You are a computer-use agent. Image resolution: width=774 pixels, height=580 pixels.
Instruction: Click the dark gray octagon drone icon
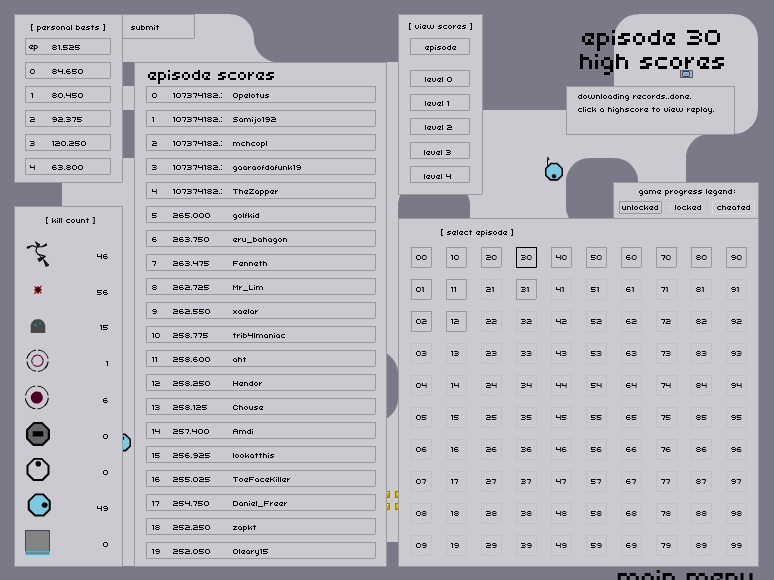[38, 434]
